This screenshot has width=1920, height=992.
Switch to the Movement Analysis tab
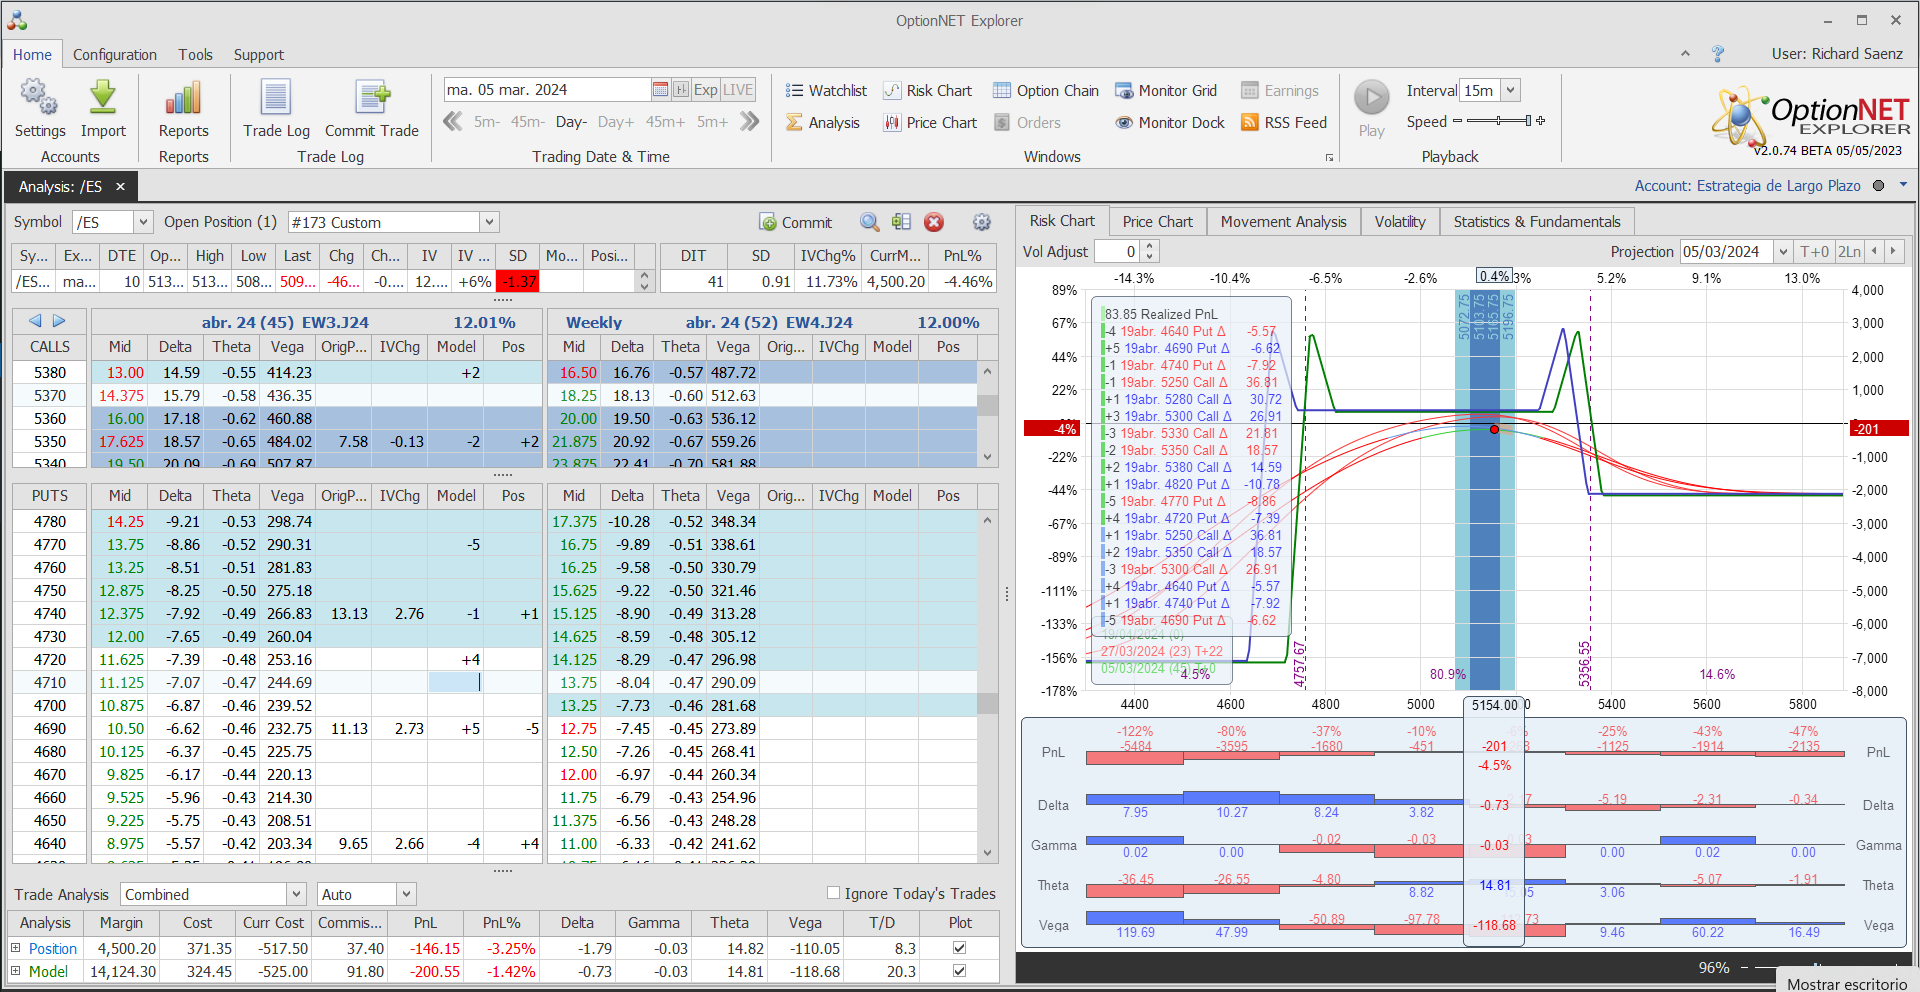[1283, 221]
